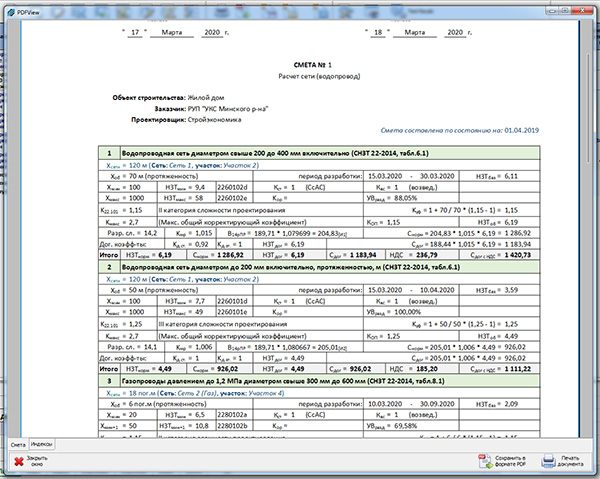Click the Разр. сл. value 14,1
The height and width of the screenshot is (479, 600).
[x=150, y=347]
